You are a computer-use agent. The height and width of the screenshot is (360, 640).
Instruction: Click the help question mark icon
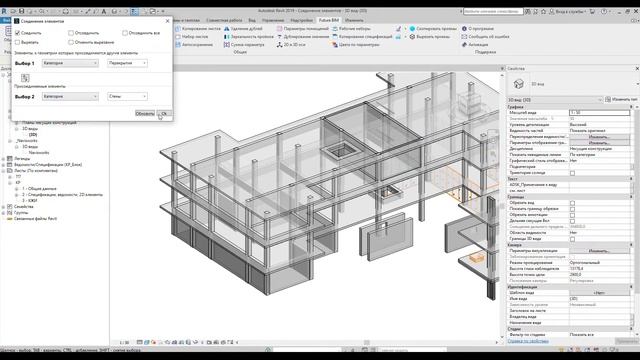pyautogui.click(x=604, y=11)
